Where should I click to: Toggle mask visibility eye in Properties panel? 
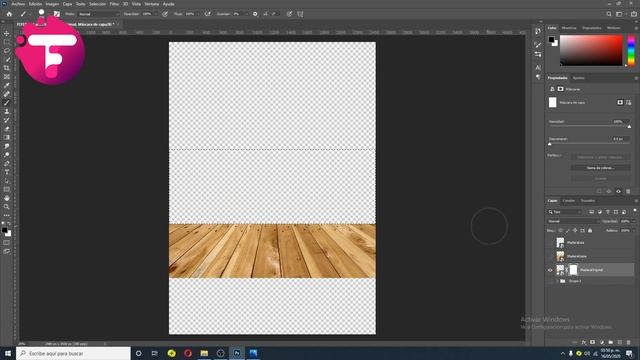pyautogui.click(x=618, y=191)
